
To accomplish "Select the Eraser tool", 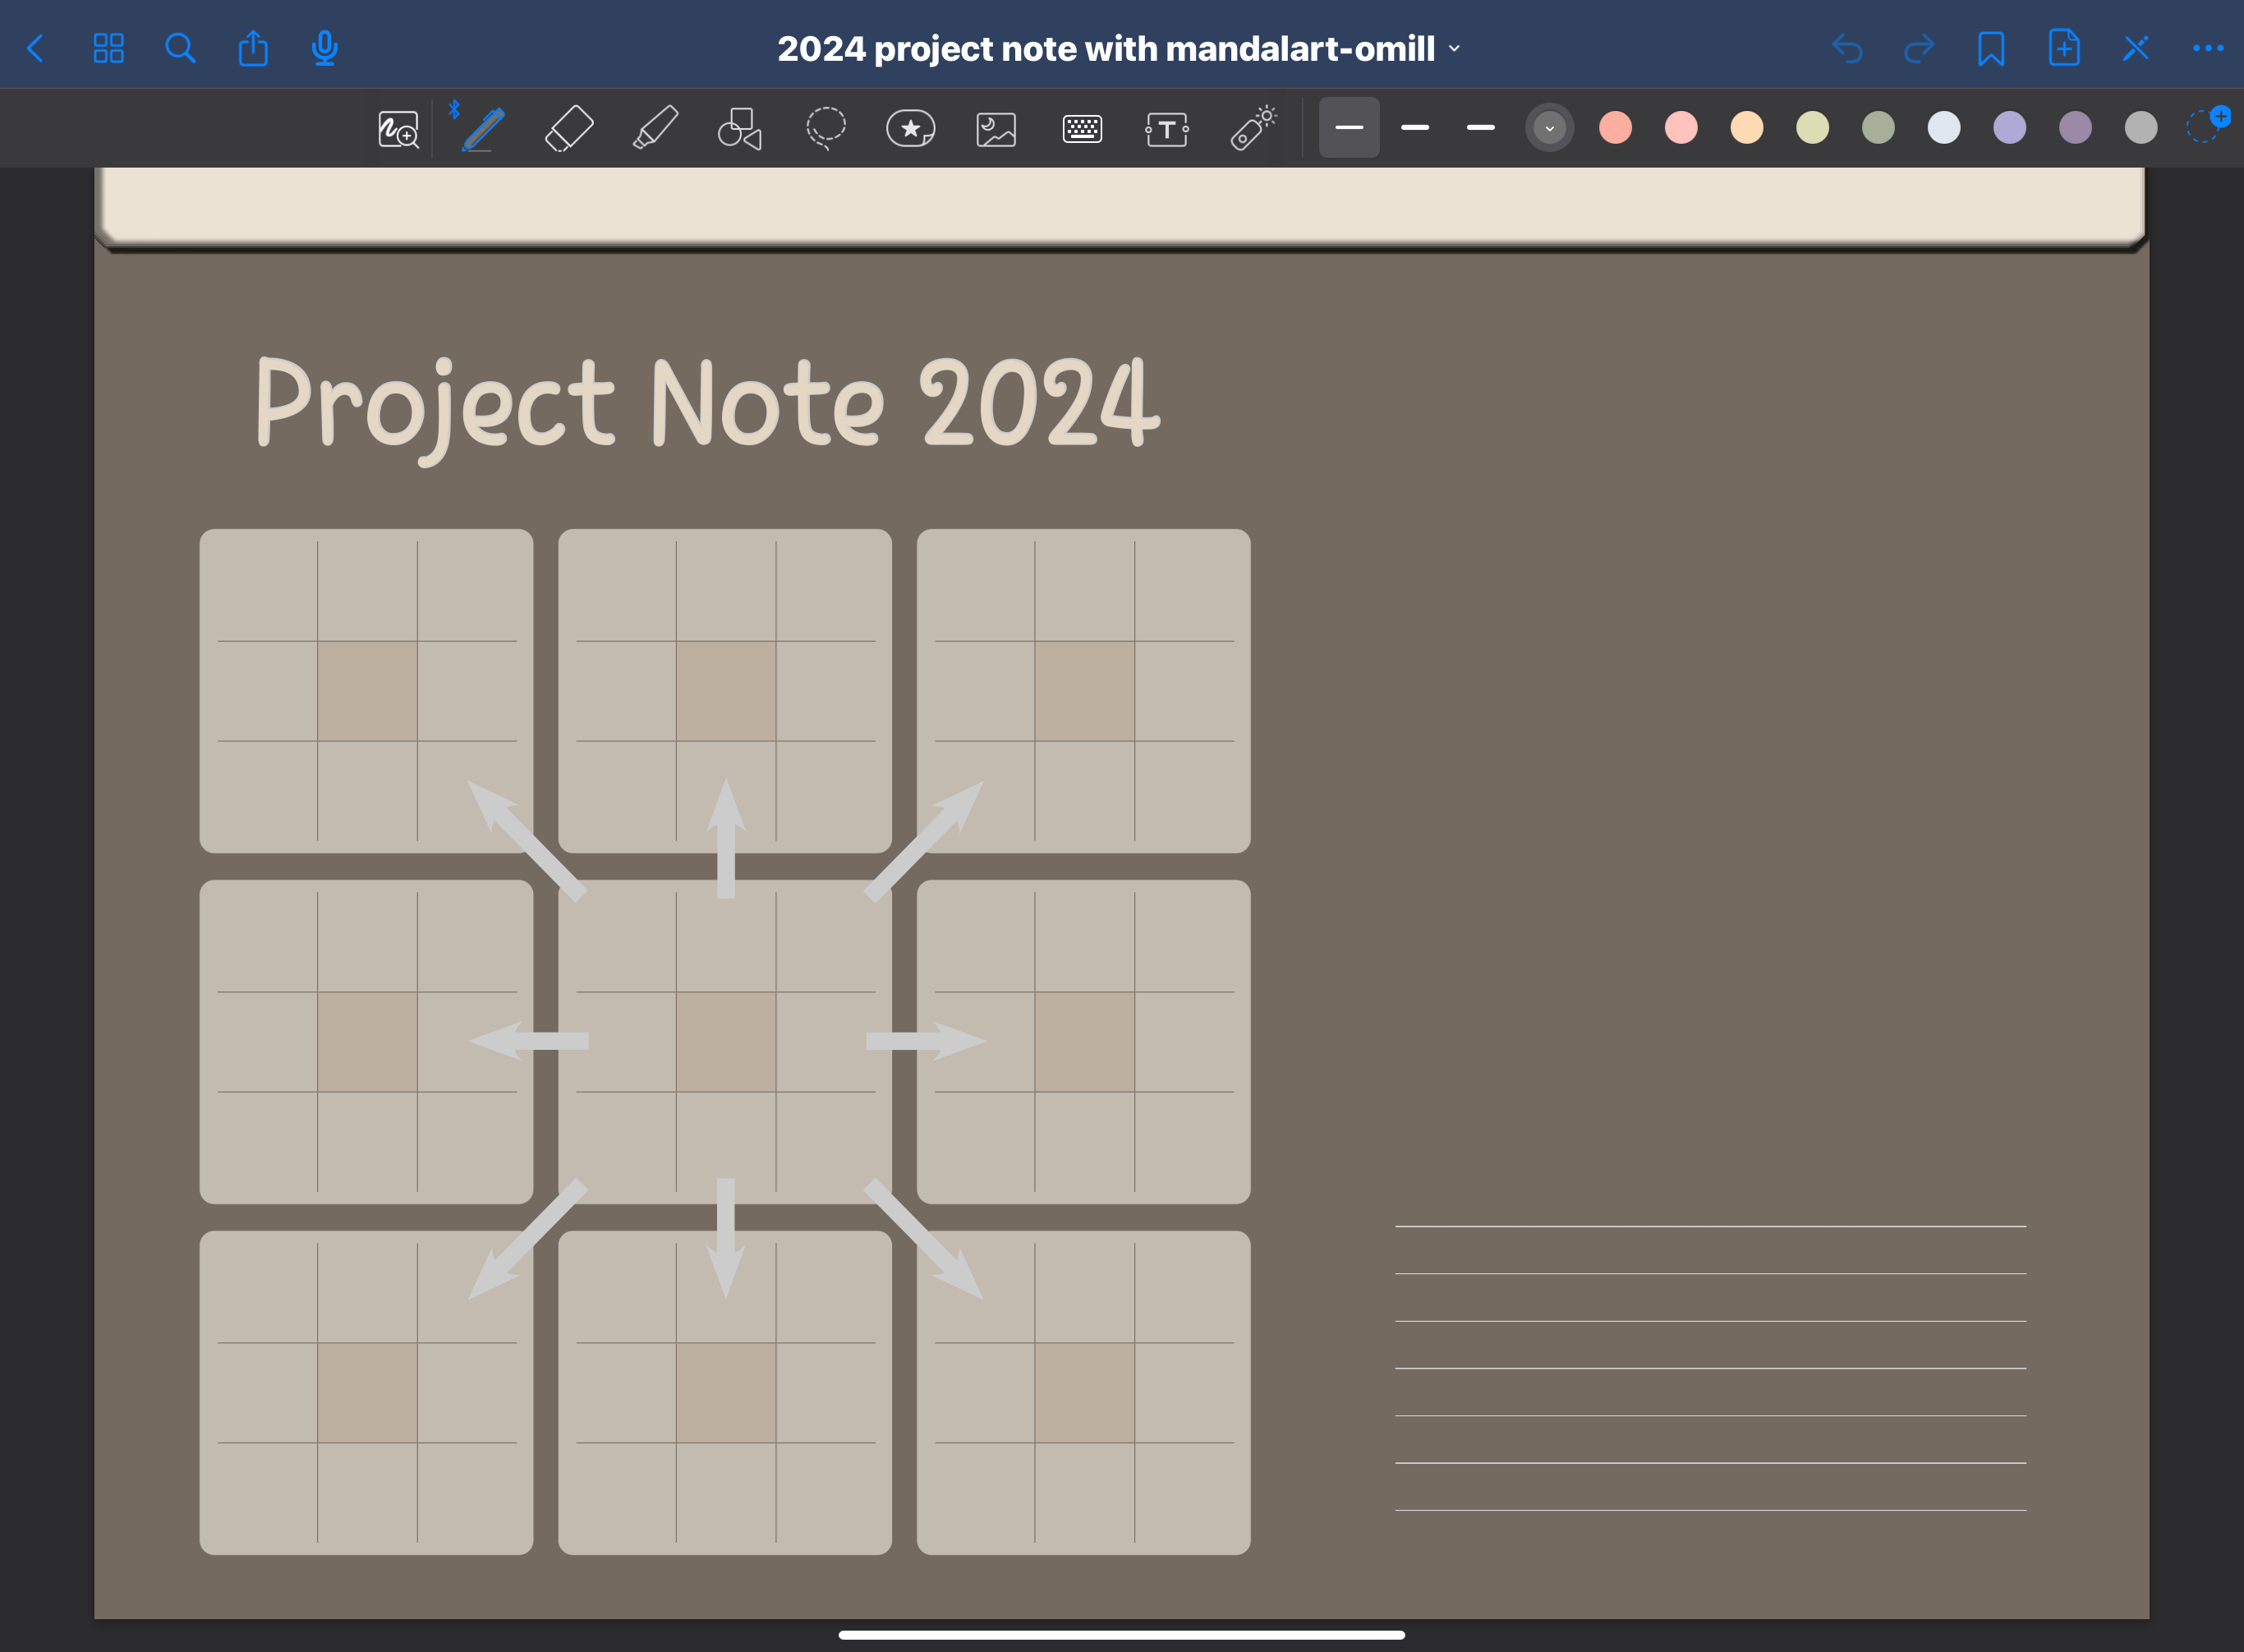I will click(569, 128).
